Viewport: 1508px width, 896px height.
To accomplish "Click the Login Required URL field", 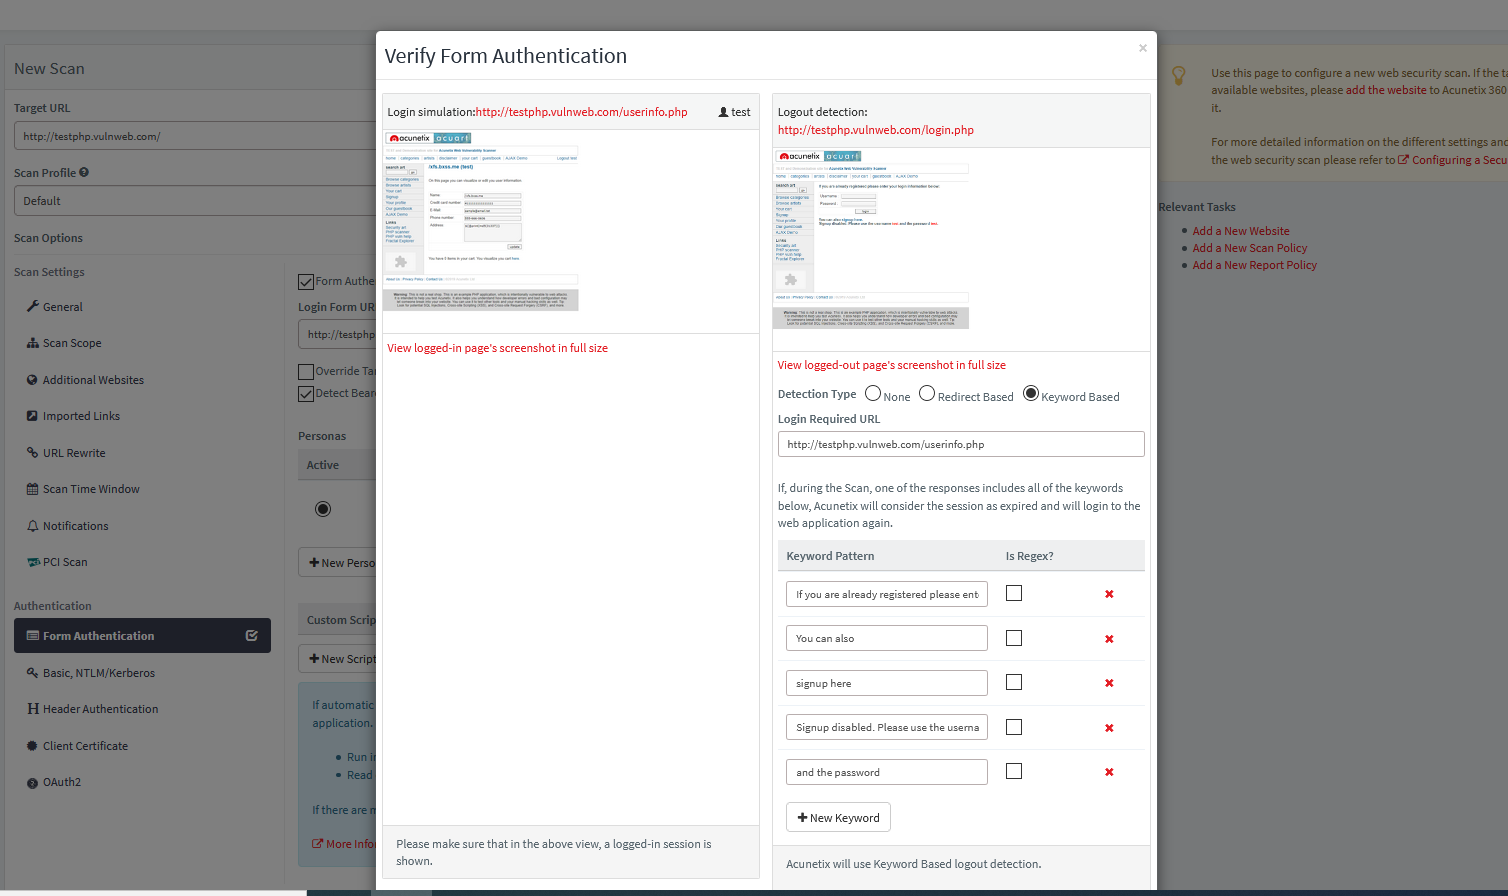I will pyautogui.click(x=961, y=444).
